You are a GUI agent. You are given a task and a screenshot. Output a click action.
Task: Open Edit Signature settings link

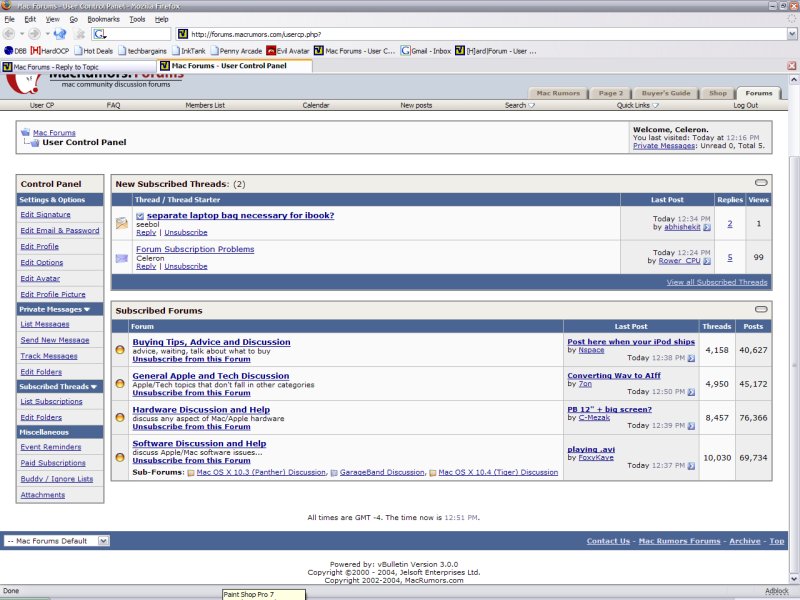click(x=45, y=214)
